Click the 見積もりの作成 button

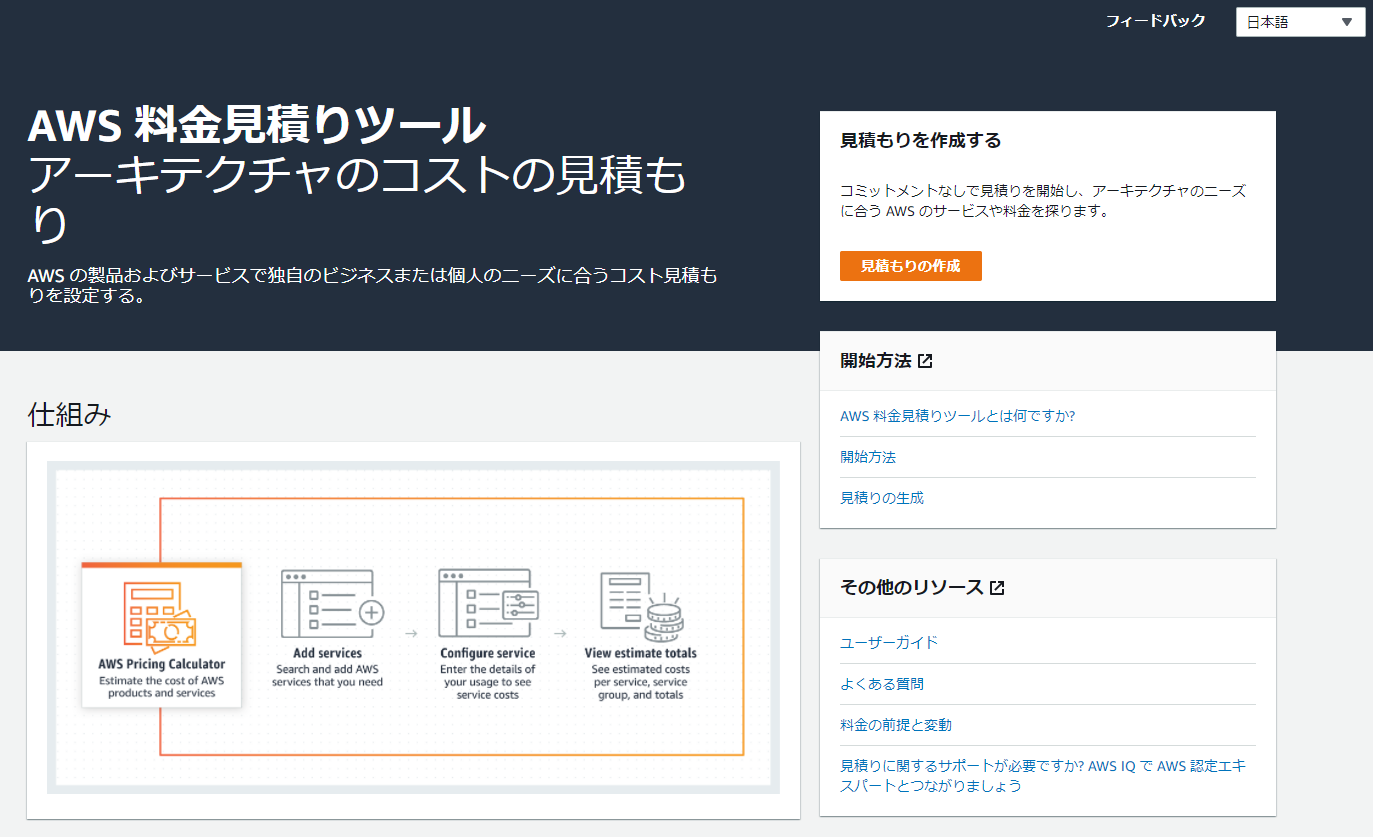coord(911,266)
